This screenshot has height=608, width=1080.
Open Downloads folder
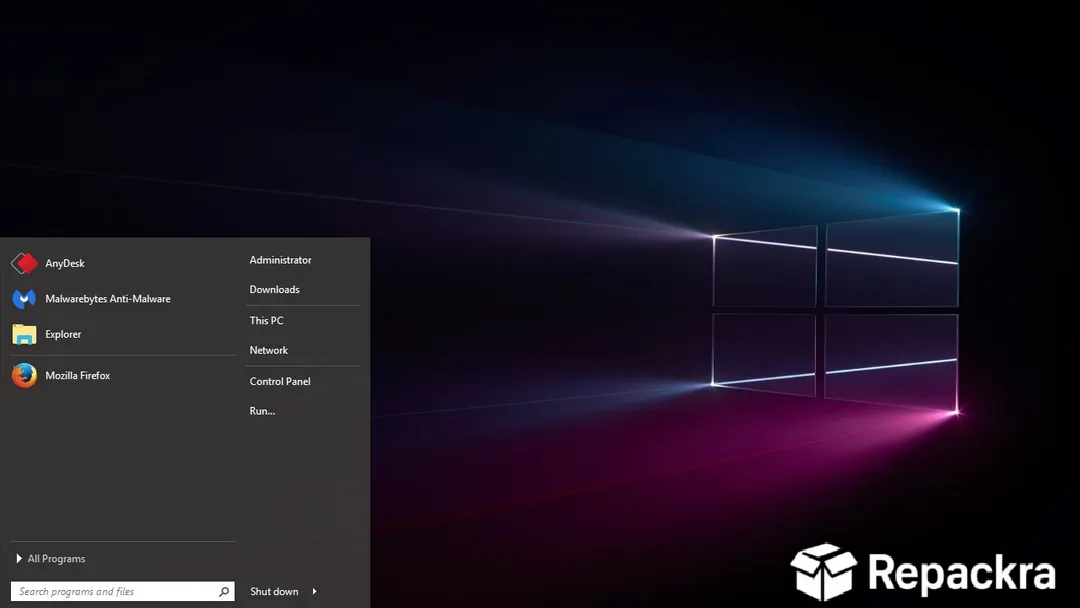click(x=274, y=289)
